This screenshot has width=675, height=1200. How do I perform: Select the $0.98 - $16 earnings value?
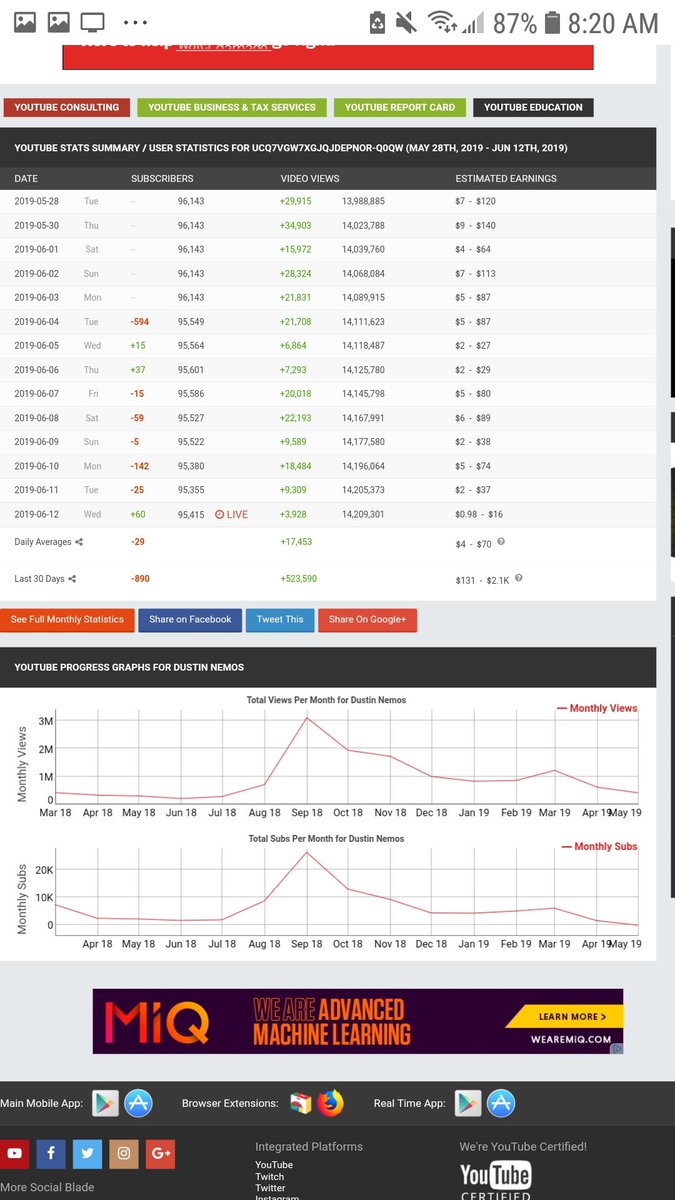[x=479, y=515]
